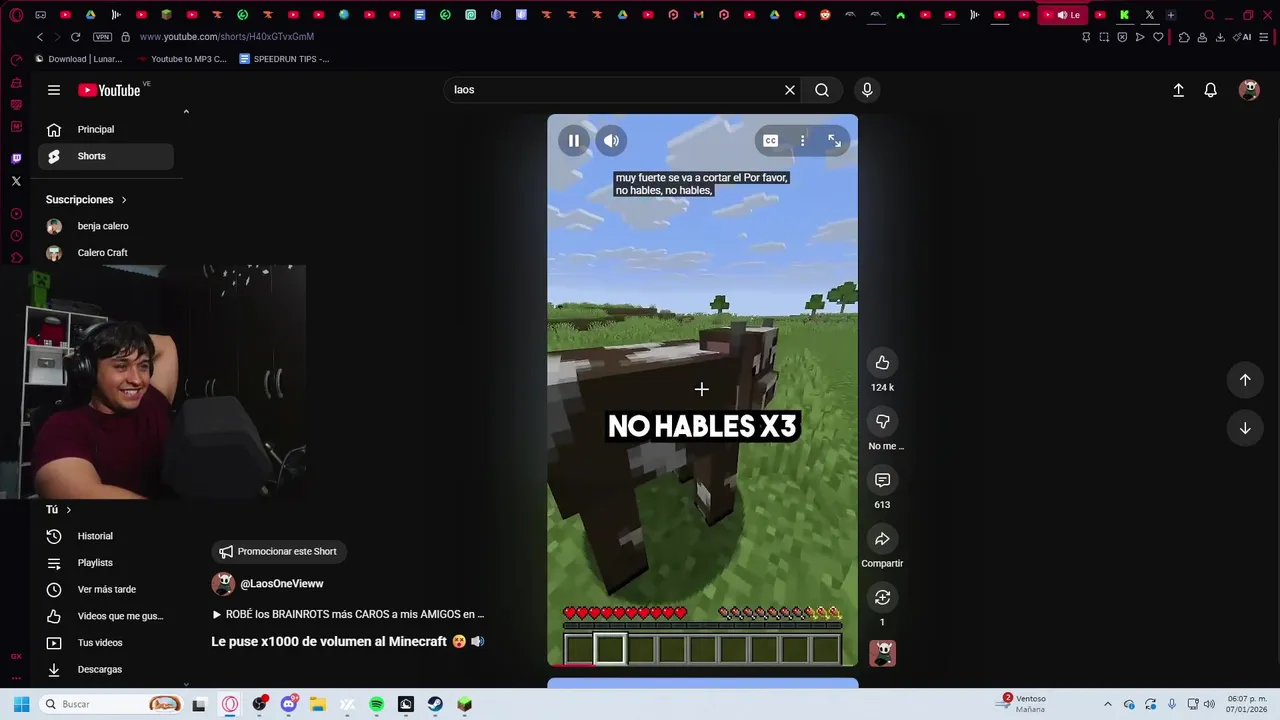Image resolution: width=1280 pixels, height=720 pixels.
Task: Open benja calero channel subscription
Action: pyautogui.click(x=105, y=226)
